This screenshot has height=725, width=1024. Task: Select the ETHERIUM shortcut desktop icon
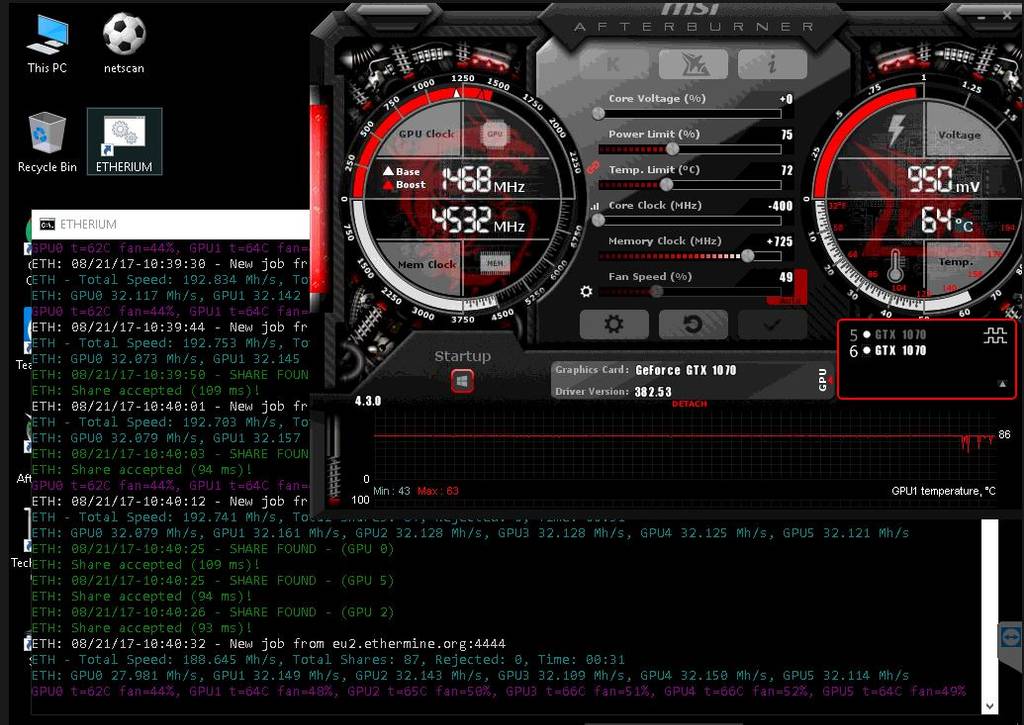[x=124, y=142]
